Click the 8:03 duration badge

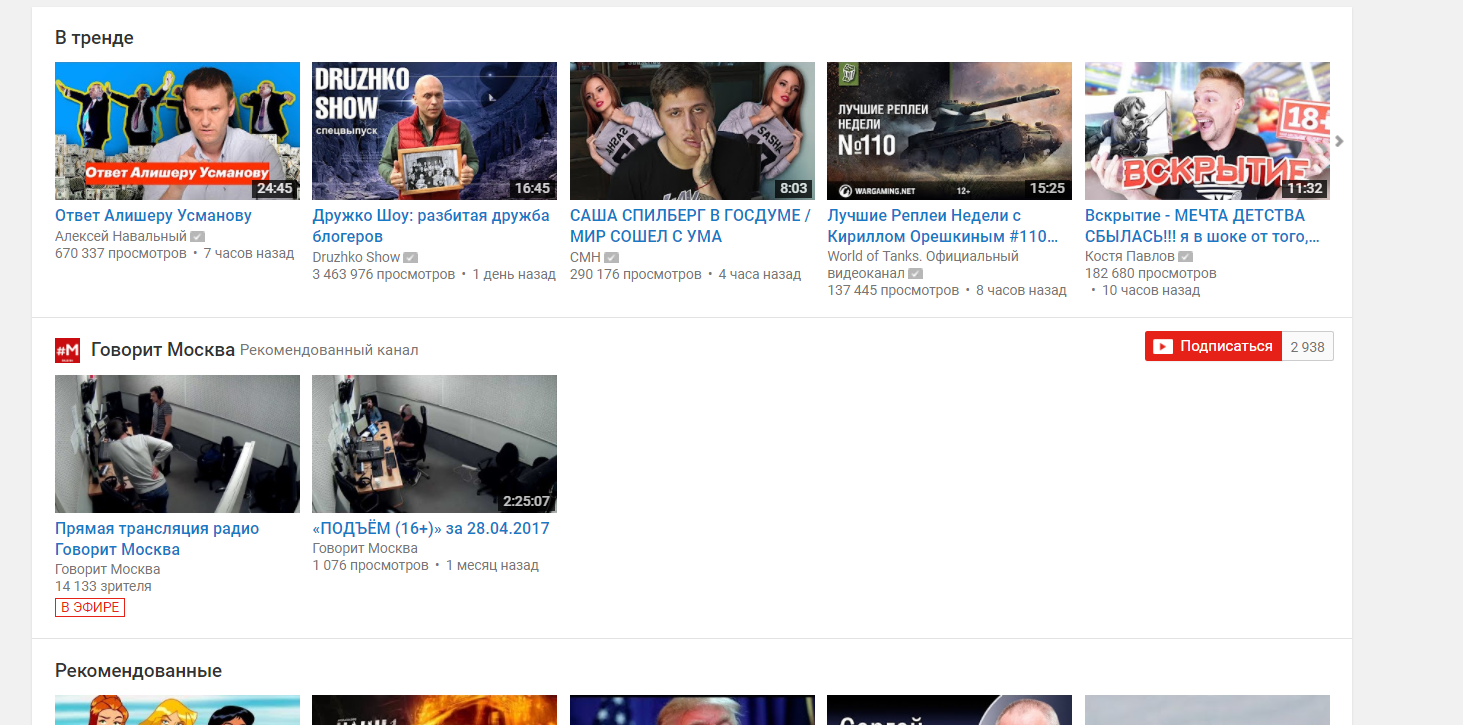click(793, 188)
